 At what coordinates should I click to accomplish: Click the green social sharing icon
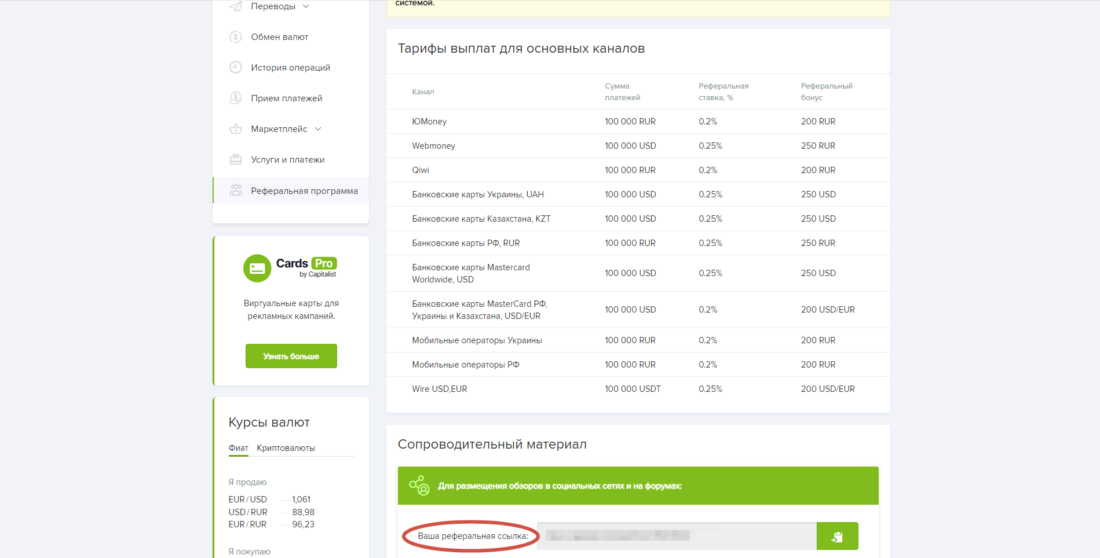tap(419, 486)
